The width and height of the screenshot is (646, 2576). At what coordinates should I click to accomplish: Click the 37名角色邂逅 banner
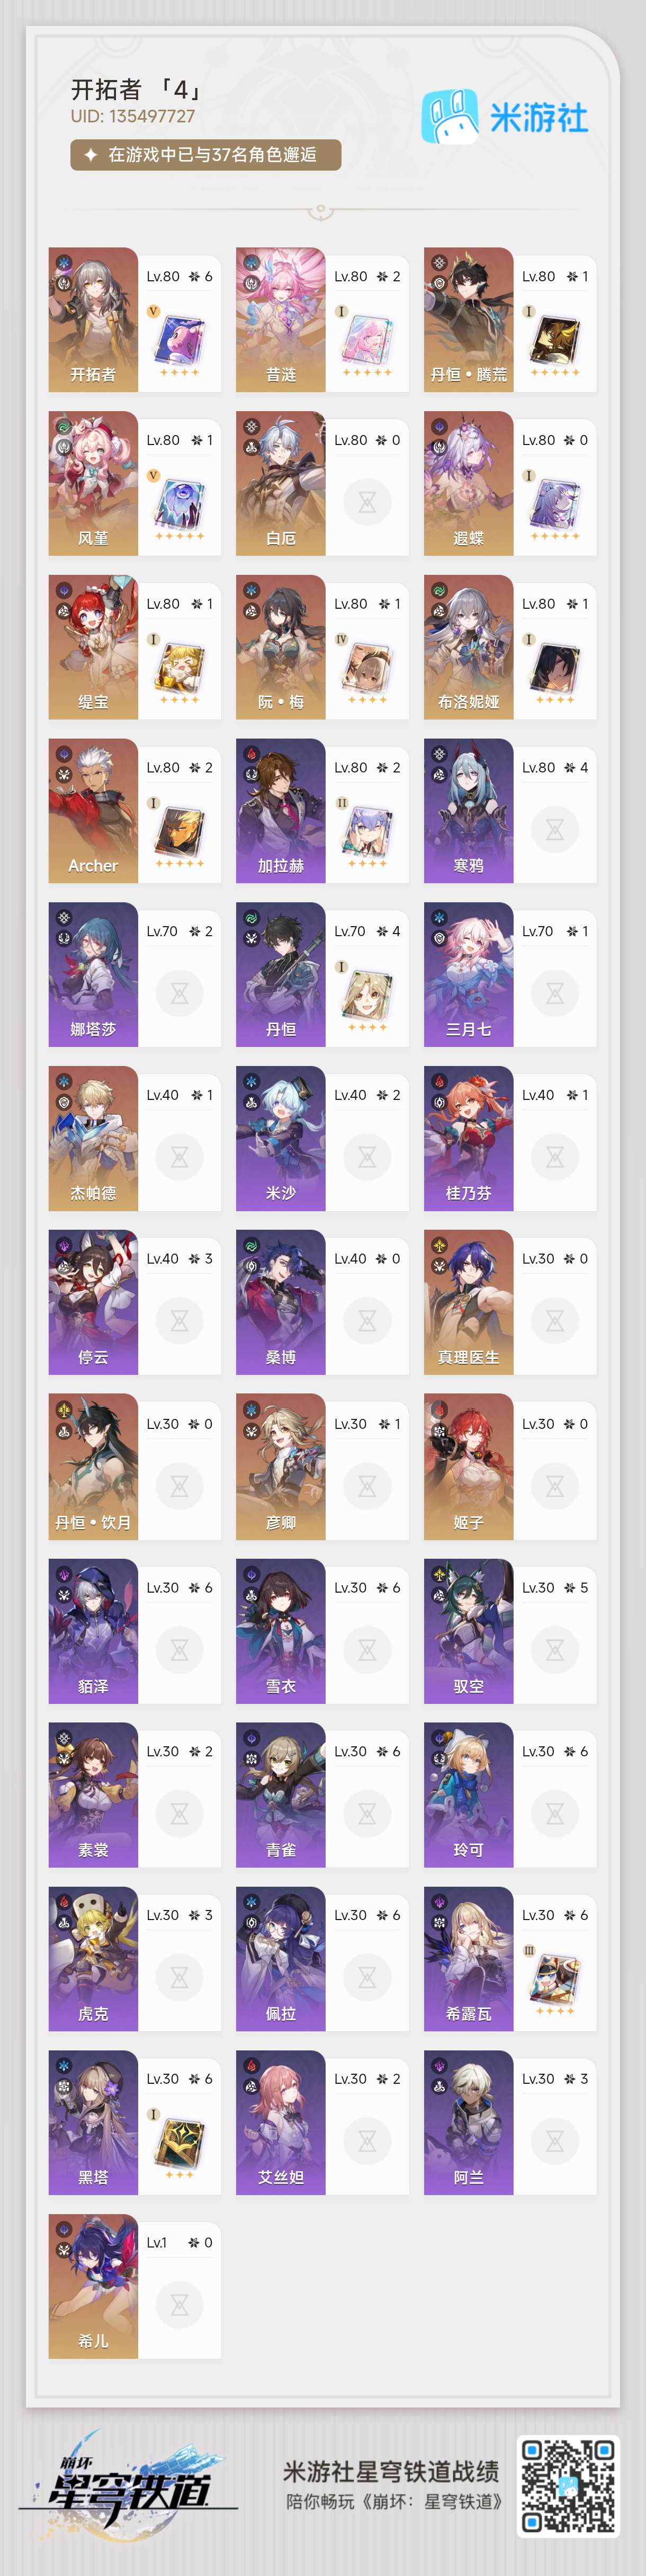206,155
